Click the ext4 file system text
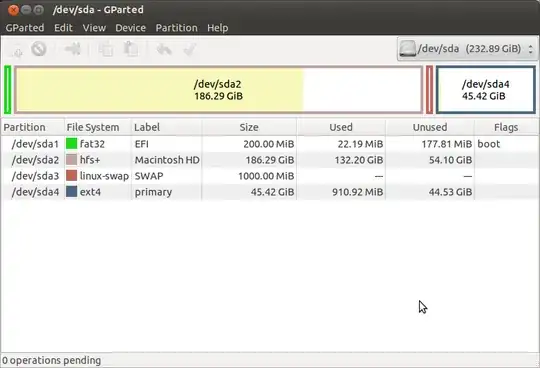 (x=90, y=192)
